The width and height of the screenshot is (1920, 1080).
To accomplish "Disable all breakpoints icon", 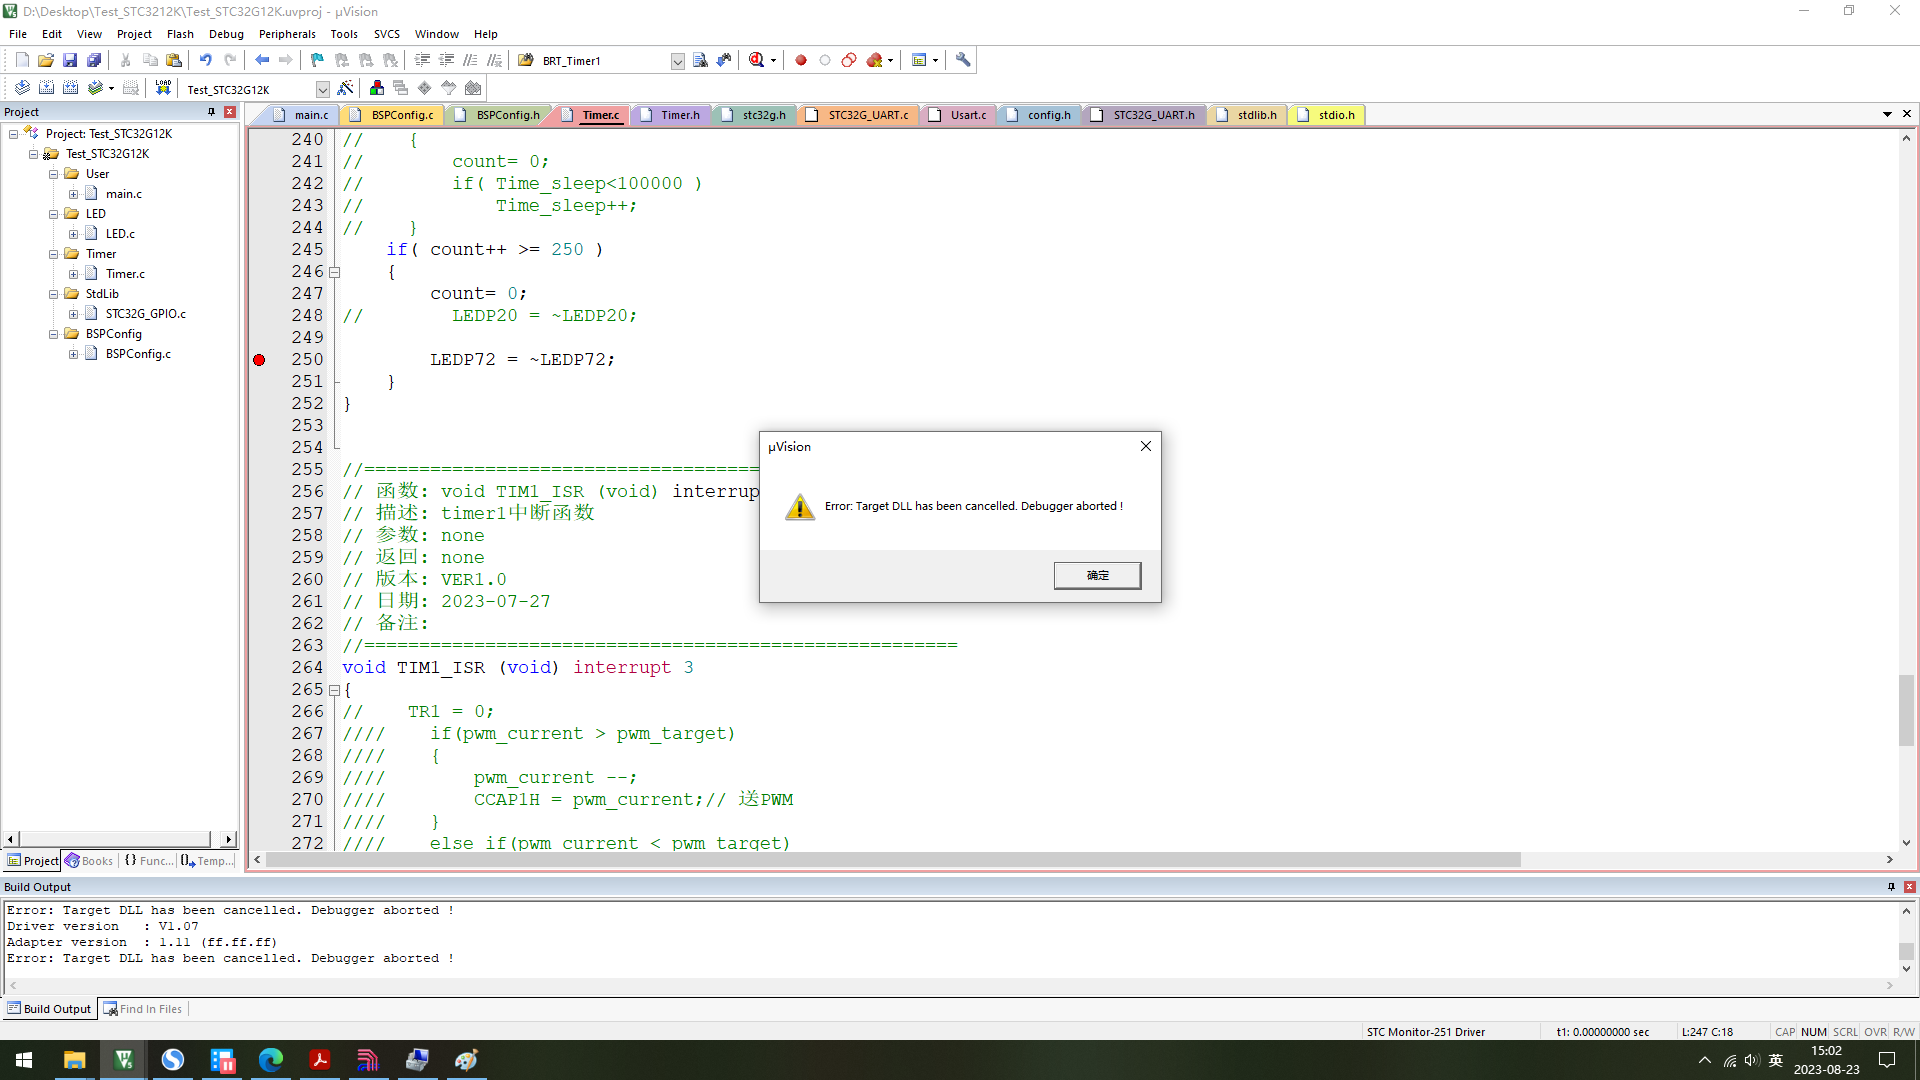I will 849,60.
